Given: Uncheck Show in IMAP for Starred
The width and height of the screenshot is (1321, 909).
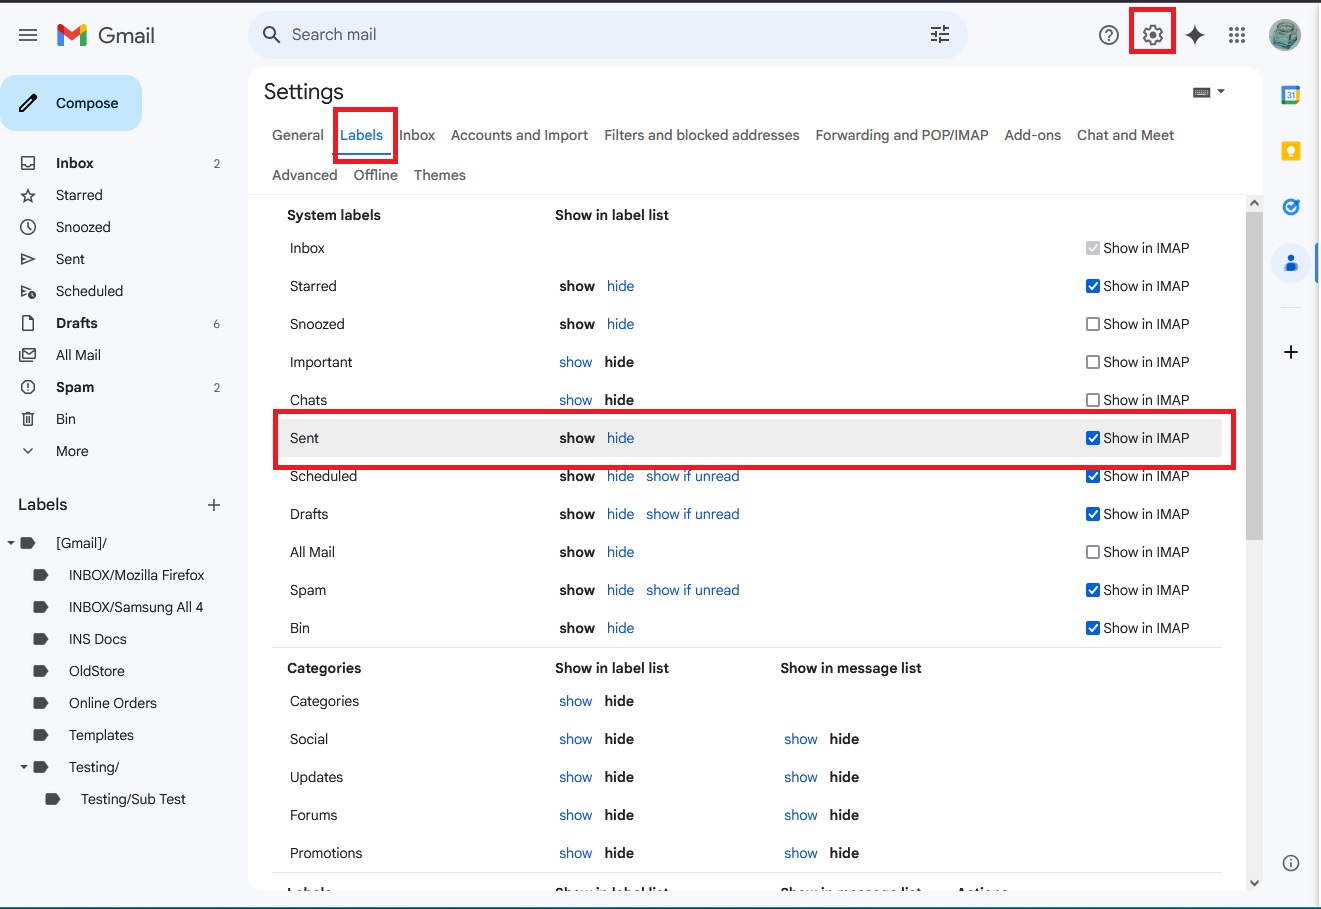Looking at the screenshot, I should [1093, 286].
